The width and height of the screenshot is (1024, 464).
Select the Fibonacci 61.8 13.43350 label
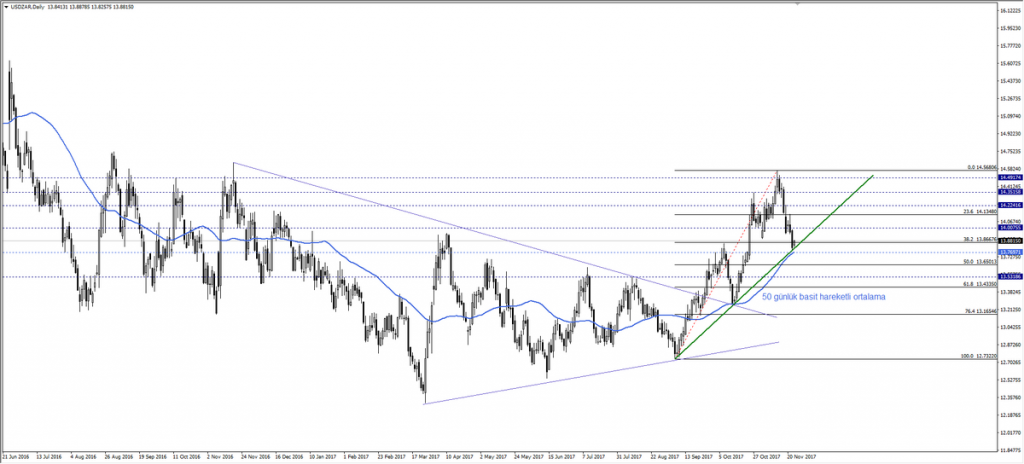982,284
